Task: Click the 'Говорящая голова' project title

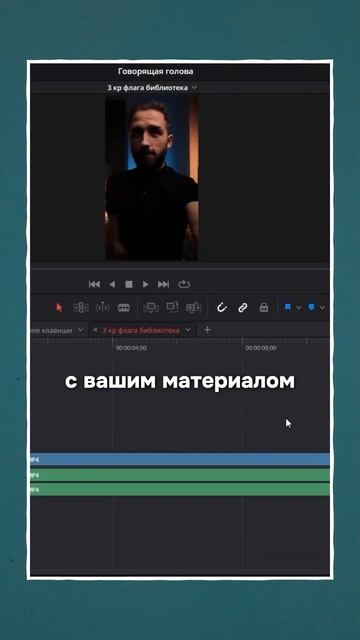Action: coord(156,71)
